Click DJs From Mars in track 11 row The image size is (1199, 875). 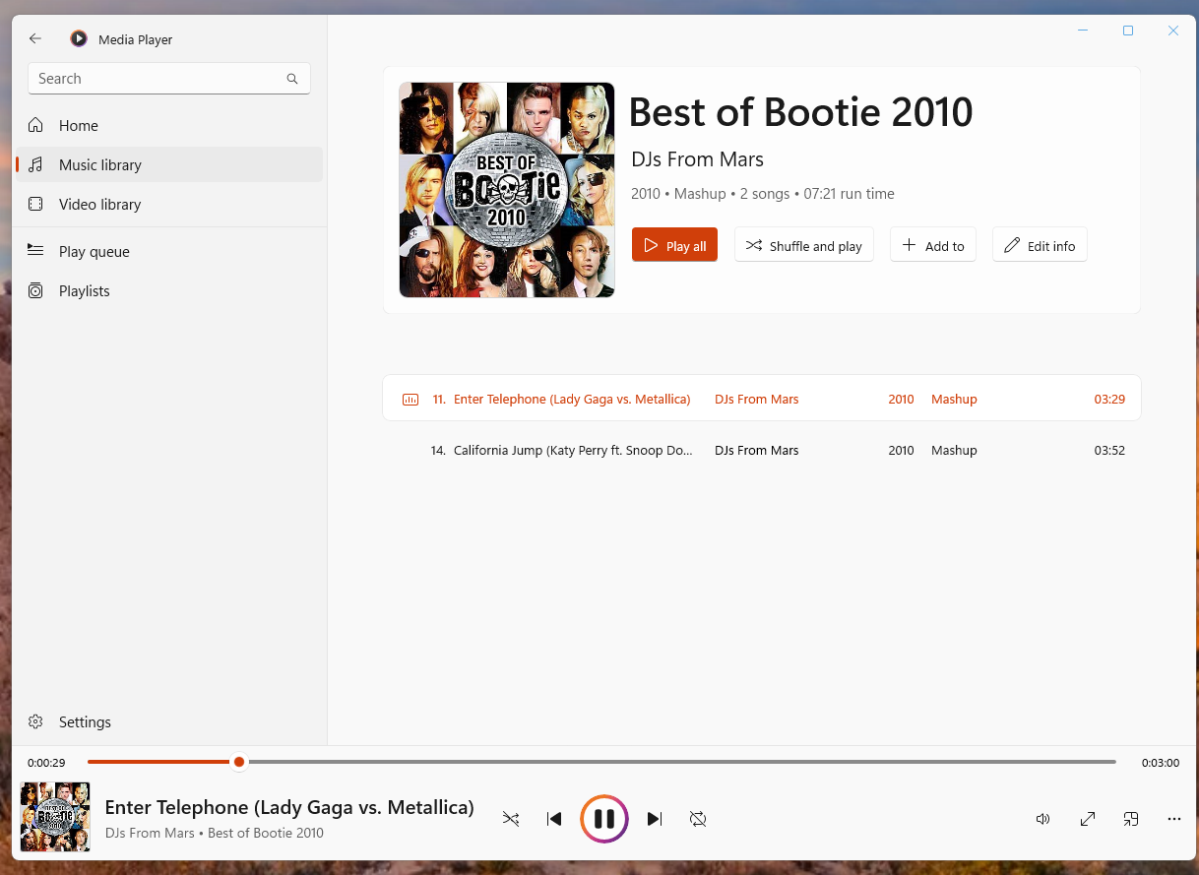756,398
